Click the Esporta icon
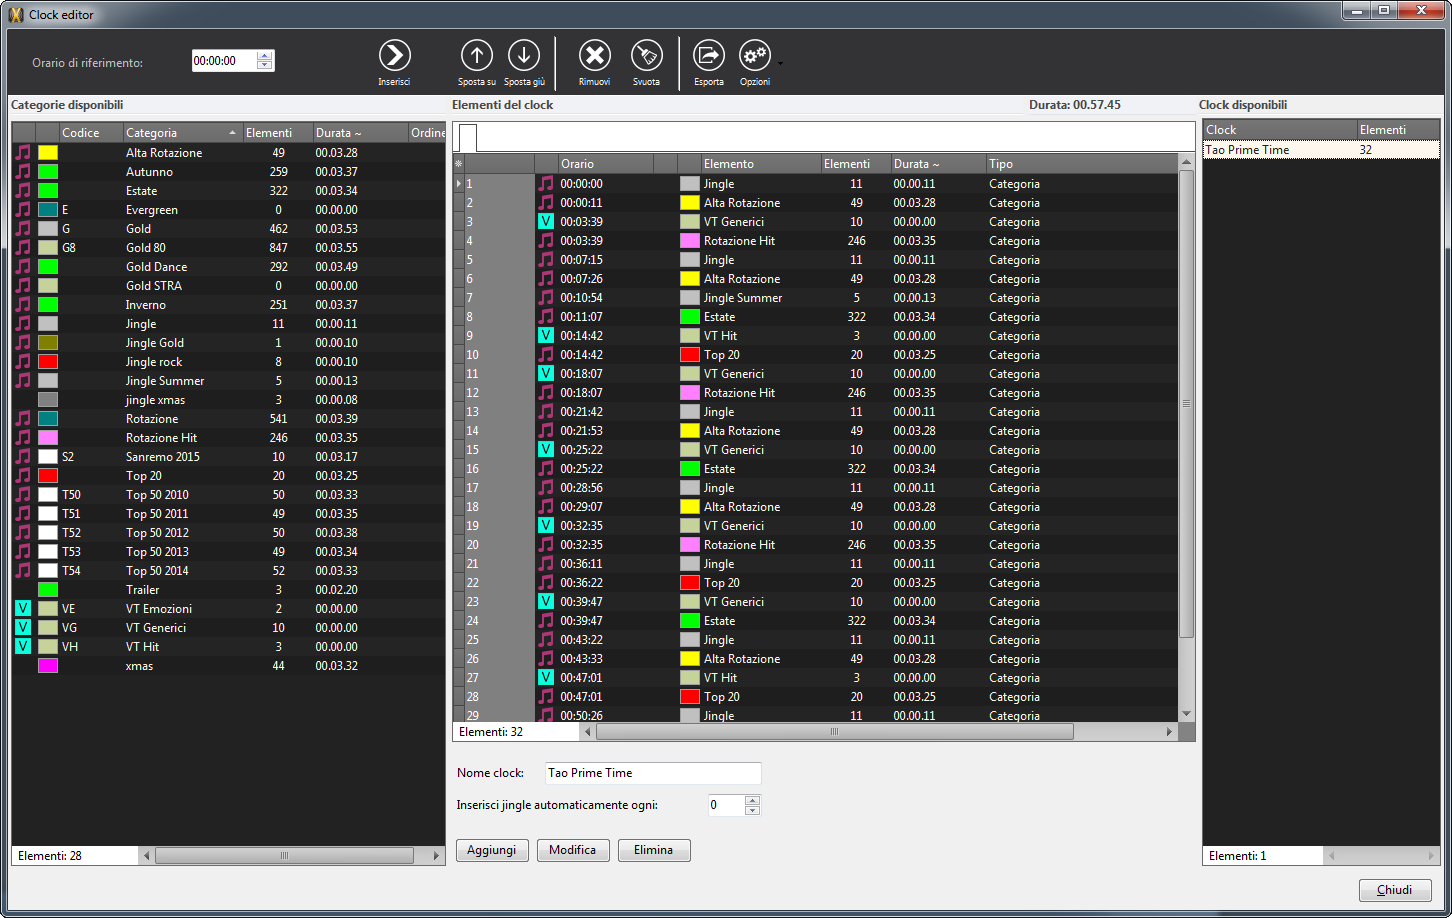Screen dimensions: 1452x918 point(708,56)
